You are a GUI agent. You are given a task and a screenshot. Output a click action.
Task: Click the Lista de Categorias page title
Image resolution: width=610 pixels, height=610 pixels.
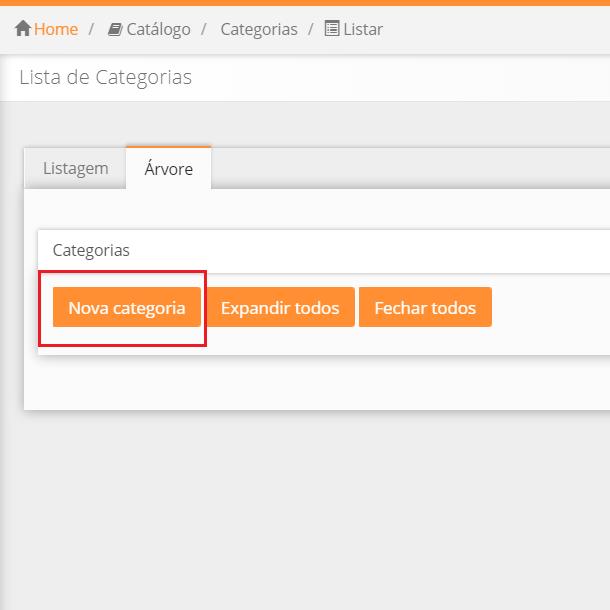pyautogui.click(x=105, y=77)
